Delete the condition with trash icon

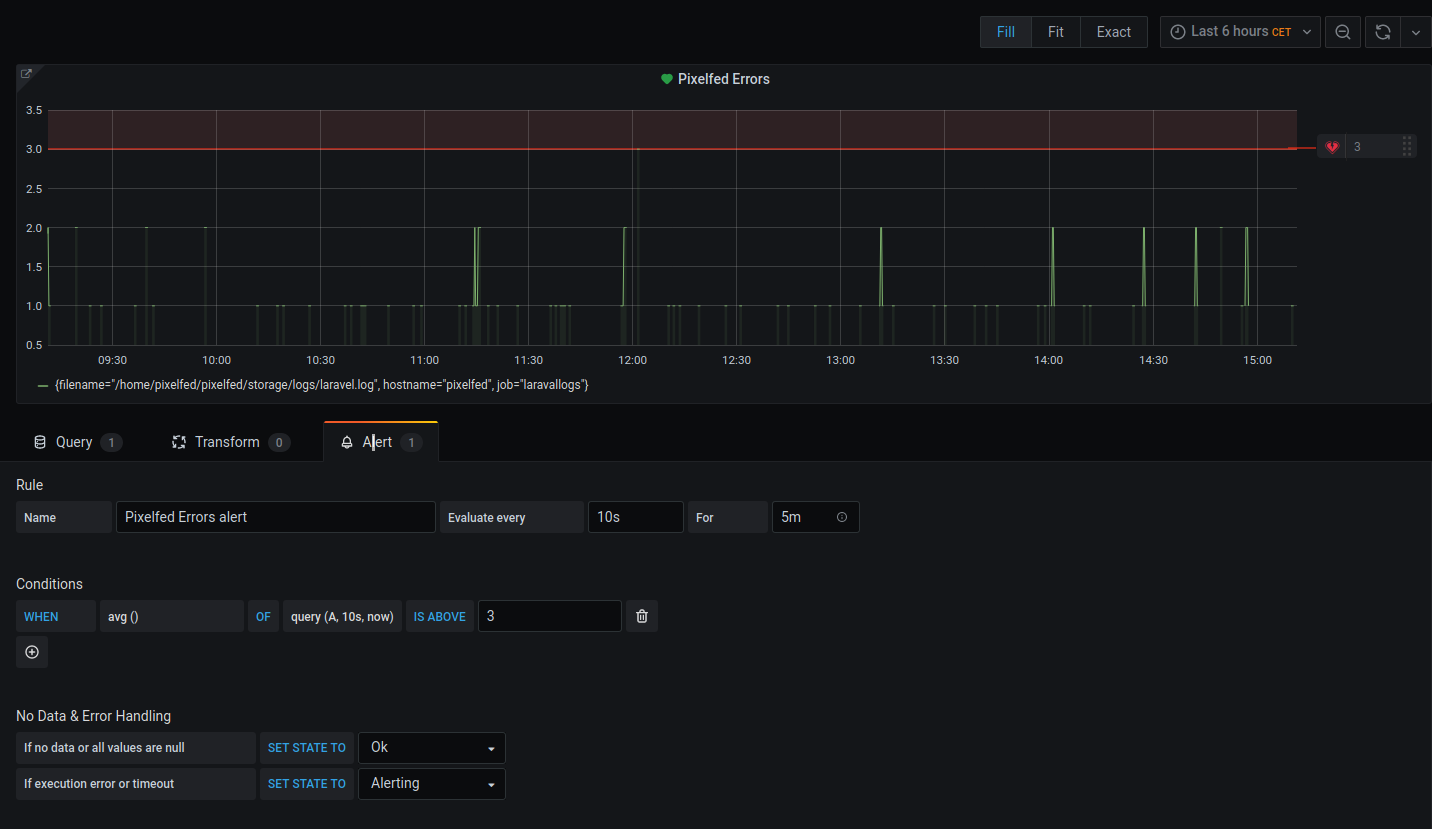click(x=642, y=616)
